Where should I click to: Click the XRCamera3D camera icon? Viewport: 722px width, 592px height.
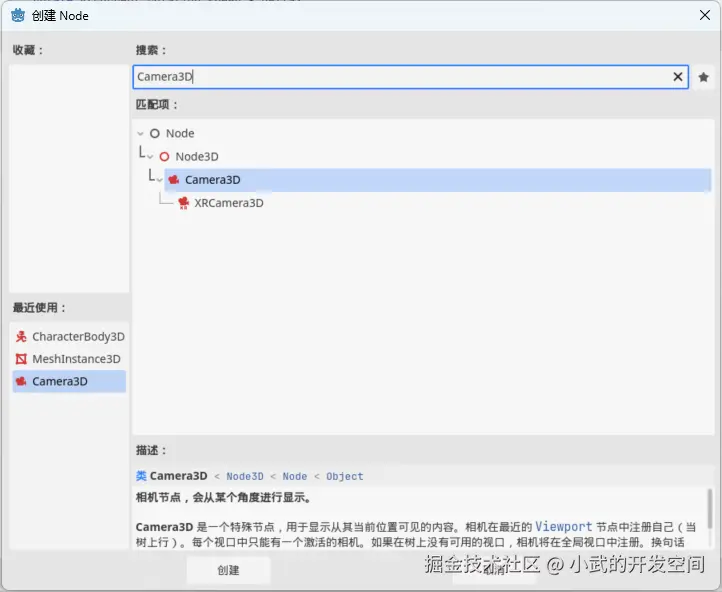(183, 203)
